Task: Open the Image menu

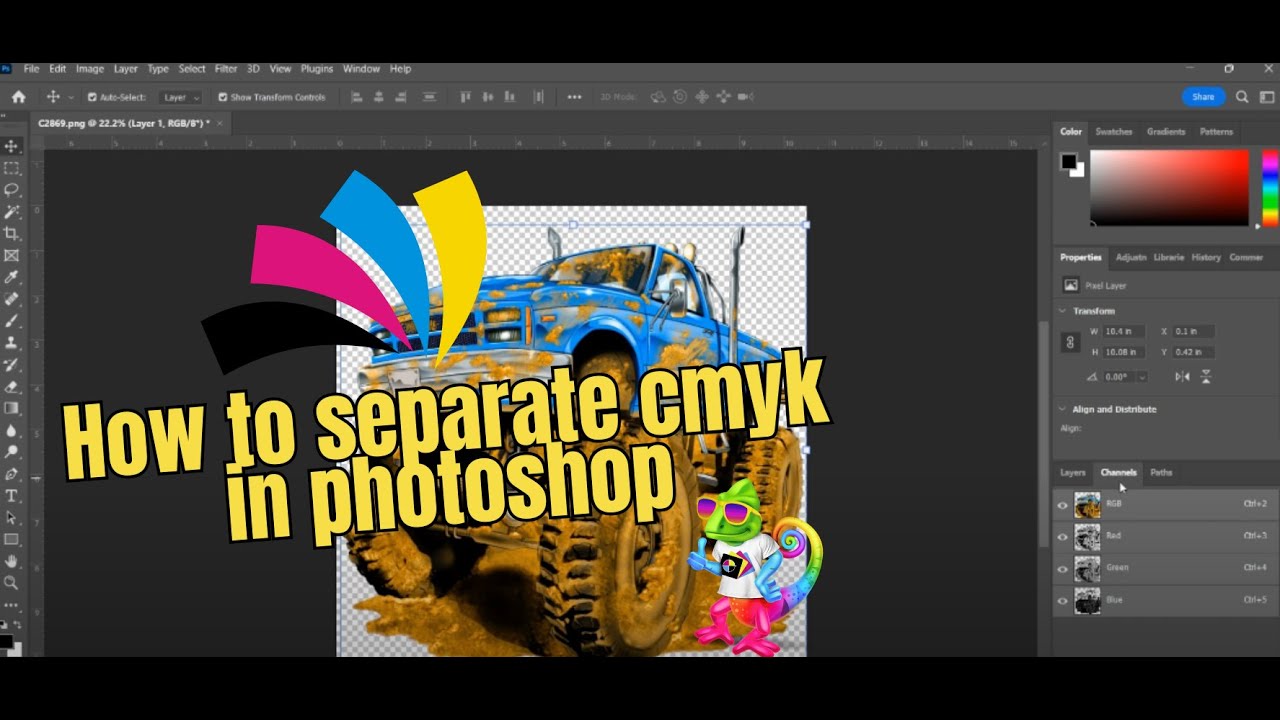Action: click(90, 69)
